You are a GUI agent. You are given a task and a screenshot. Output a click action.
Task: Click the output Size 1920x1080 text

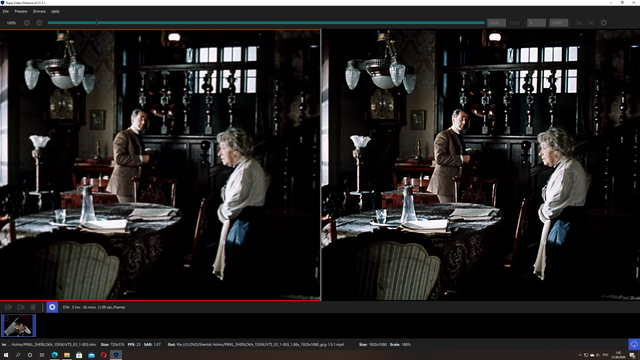tap(373, 344)
